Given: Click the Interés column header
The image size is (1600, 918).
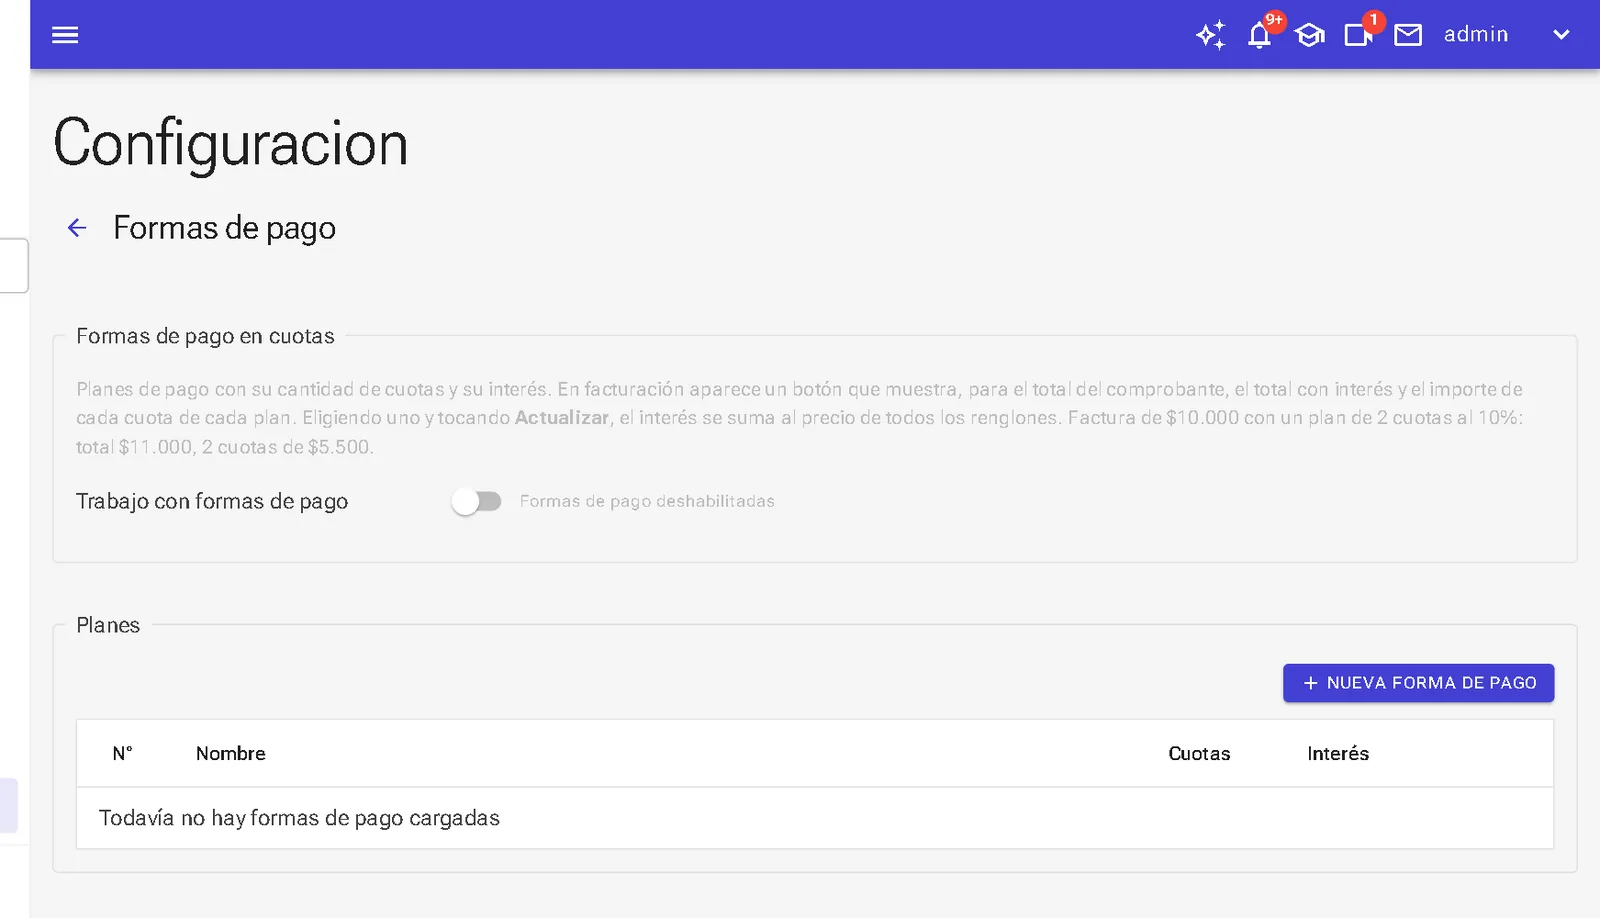Looking at the screenshot, I should pyautogui.click(x=1338, y=754).
